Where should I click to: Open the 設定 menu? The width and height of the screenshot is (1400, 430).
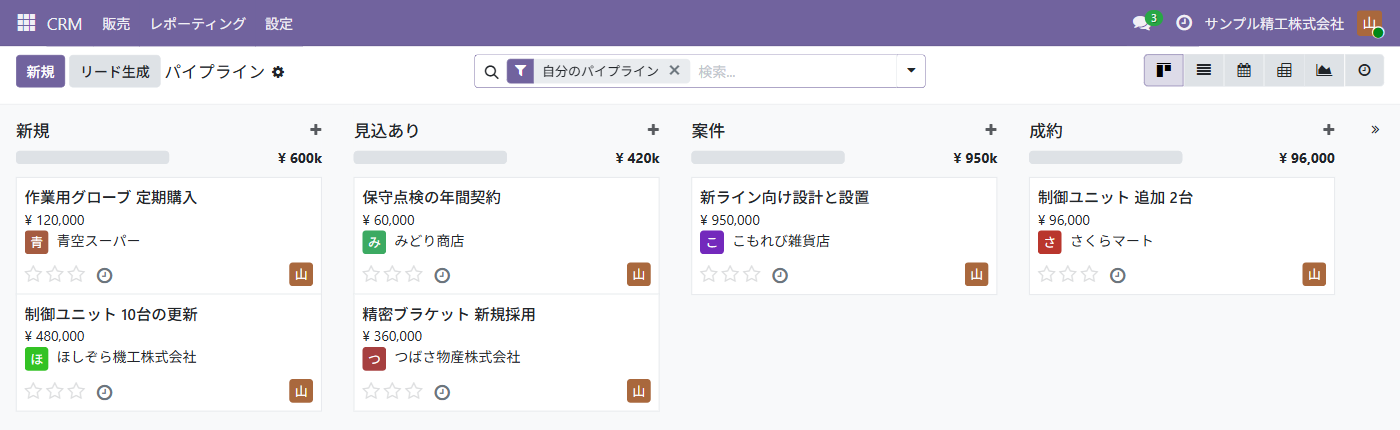click(x=280, y=23)
